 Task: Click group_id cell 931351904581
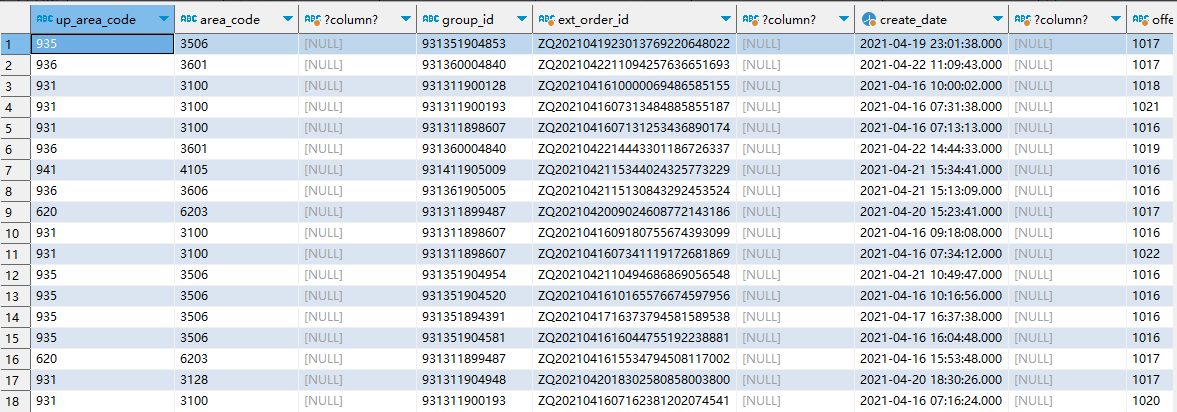tap(474, 338)
